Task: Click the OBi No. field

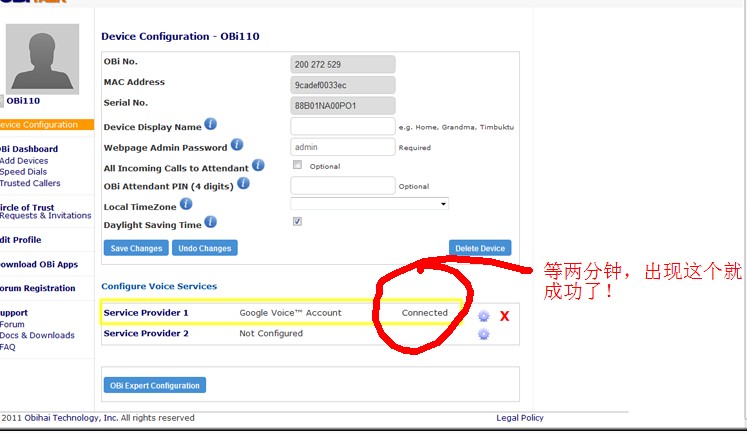Action: (343, 64)
